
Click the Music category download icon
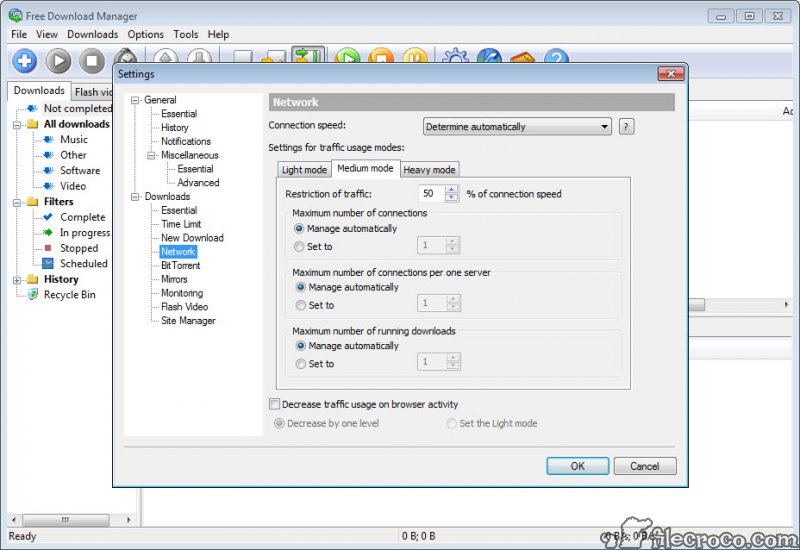48,139
